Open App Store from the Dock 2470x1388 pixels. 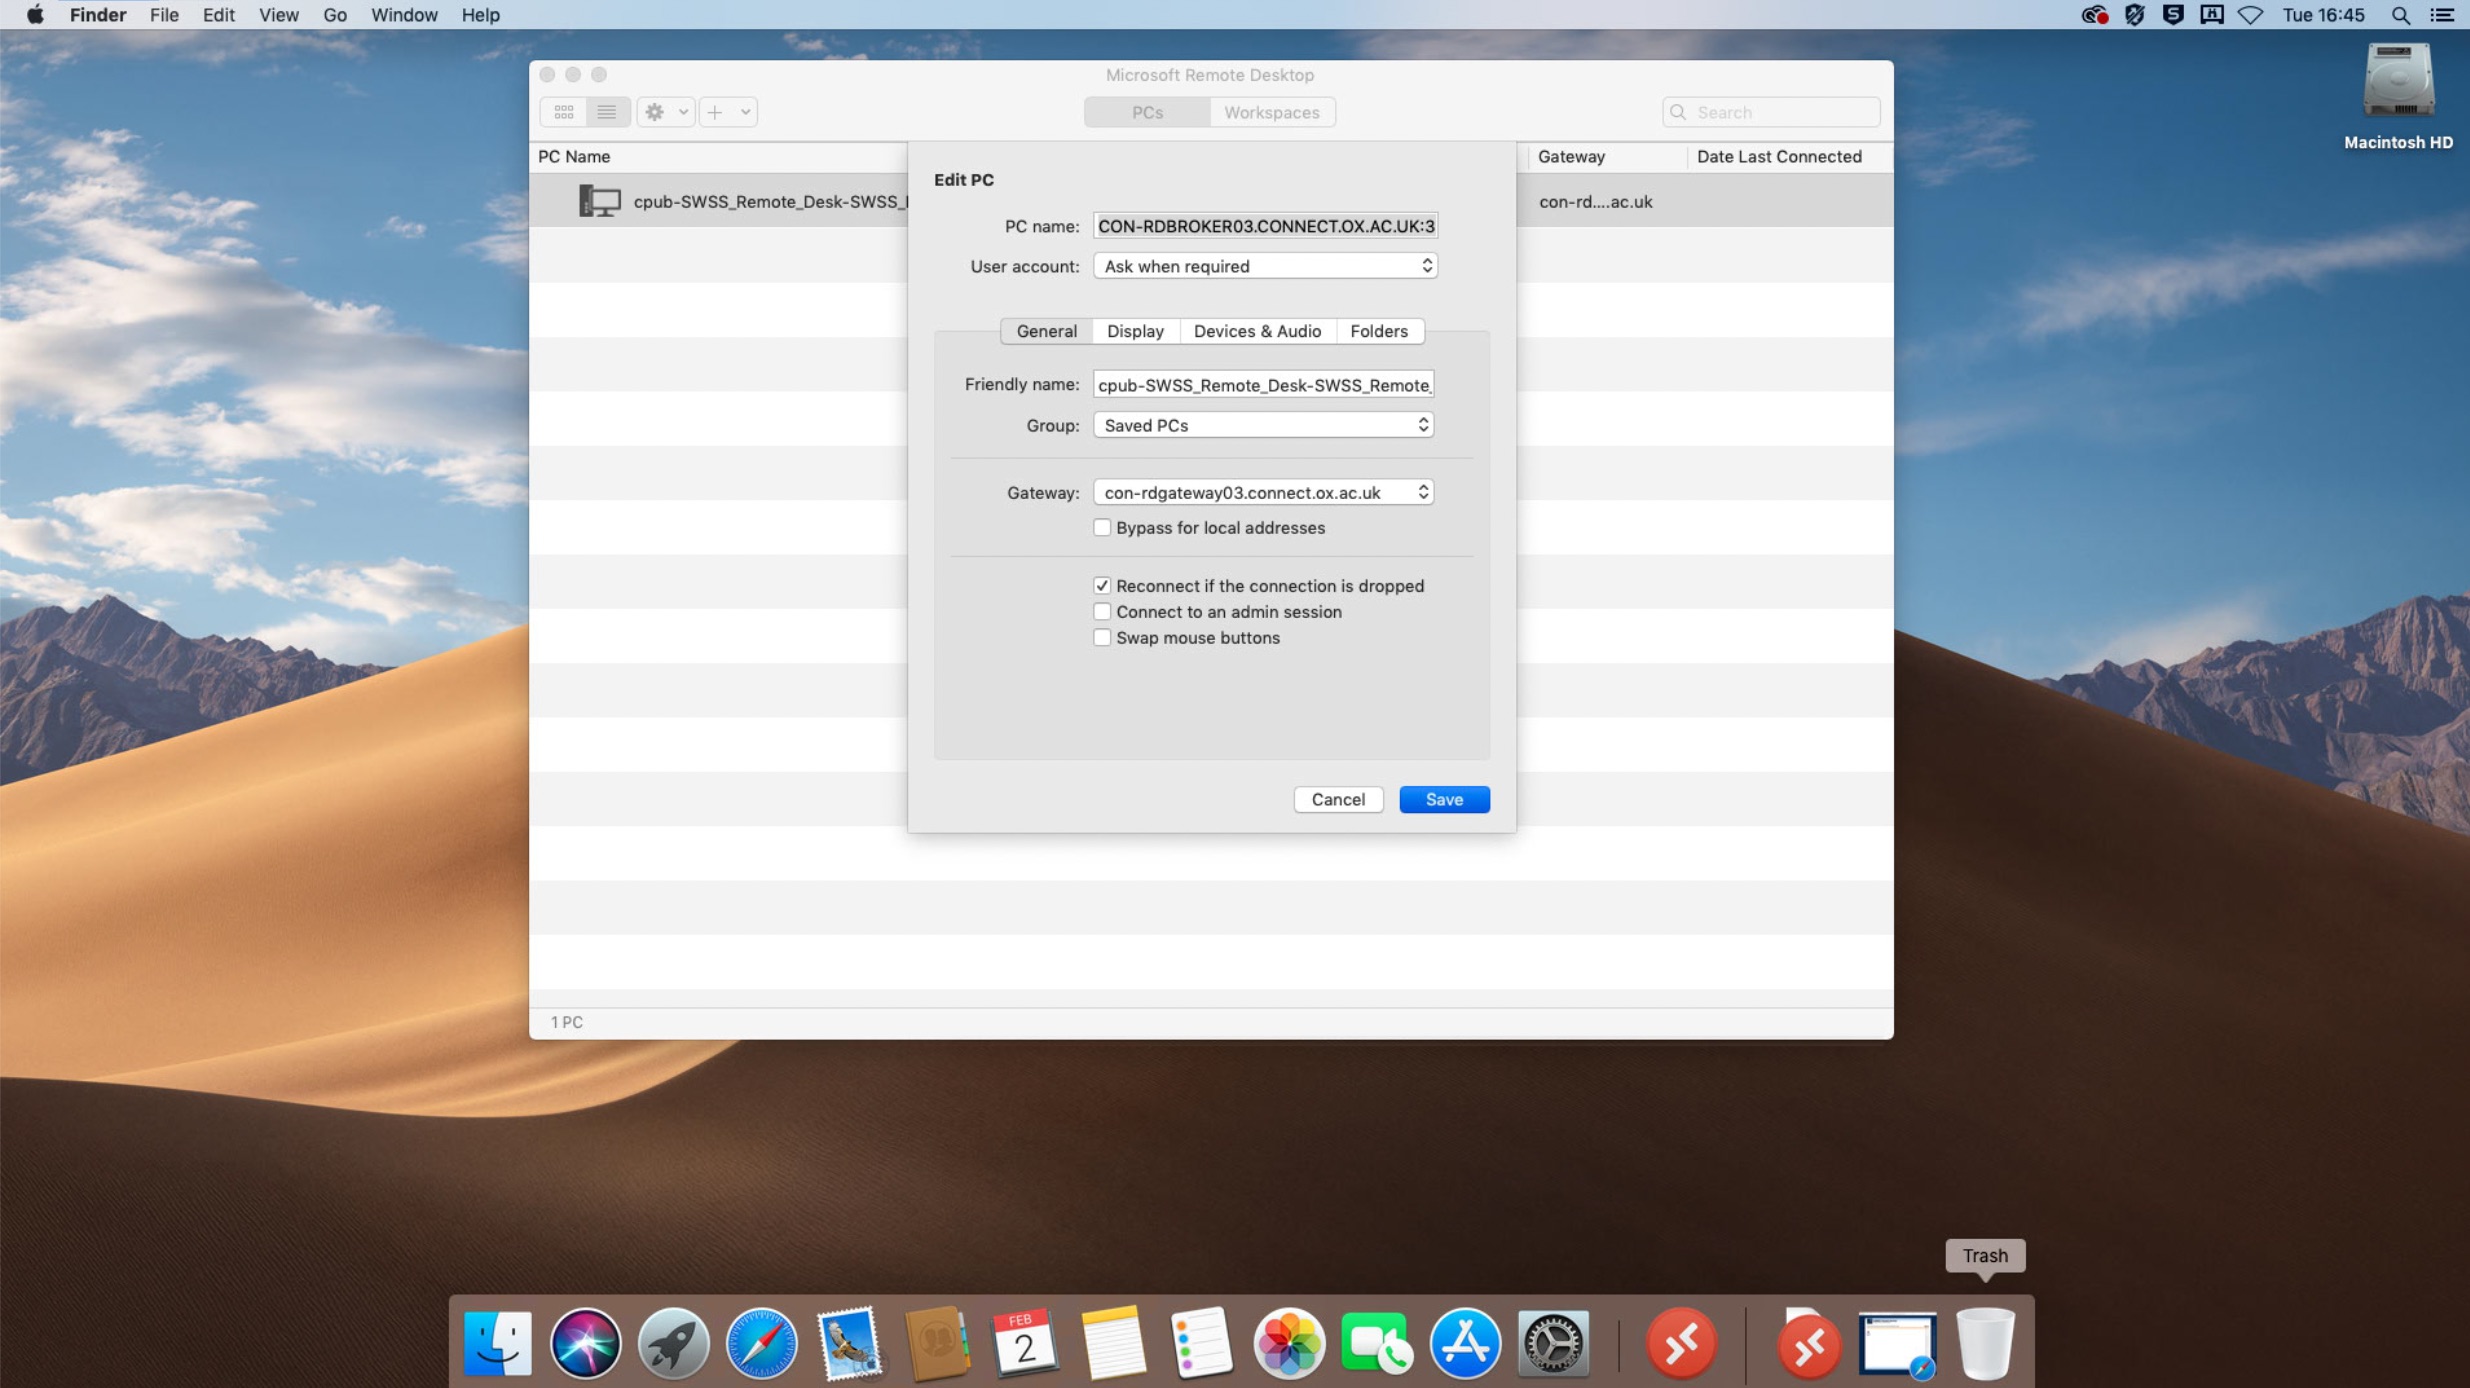coord(1465,1343)
